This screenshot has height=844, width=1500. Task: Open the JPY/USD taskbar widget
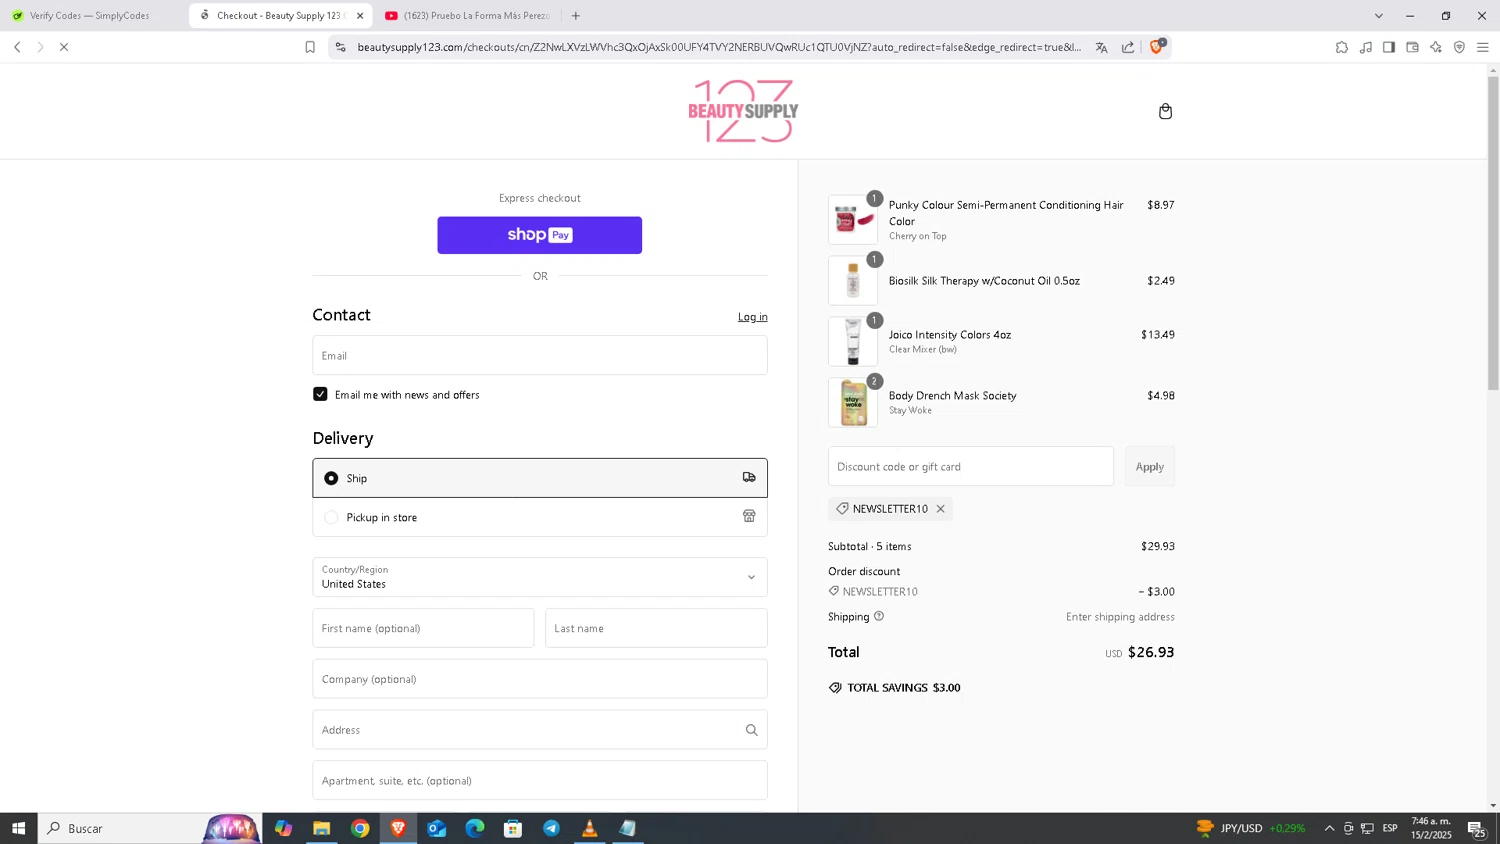tap(1251, 828)
